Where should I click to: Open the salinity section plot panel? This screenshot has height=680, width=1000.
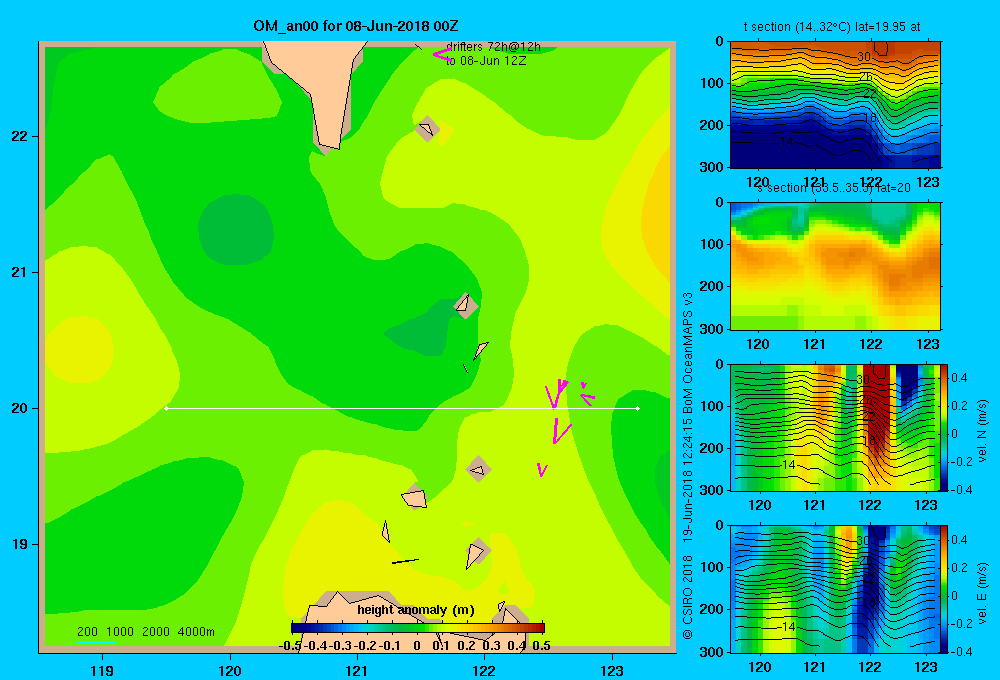[x=835, y=266]
